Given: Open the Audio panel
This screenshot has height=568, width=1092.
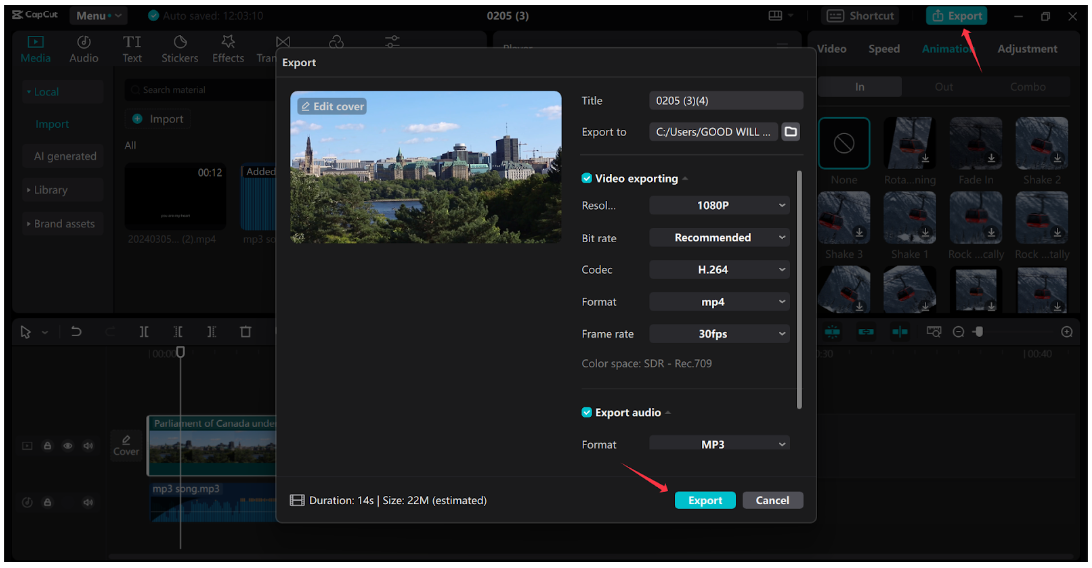Looking at the screenshot, I should pos(84,49).
